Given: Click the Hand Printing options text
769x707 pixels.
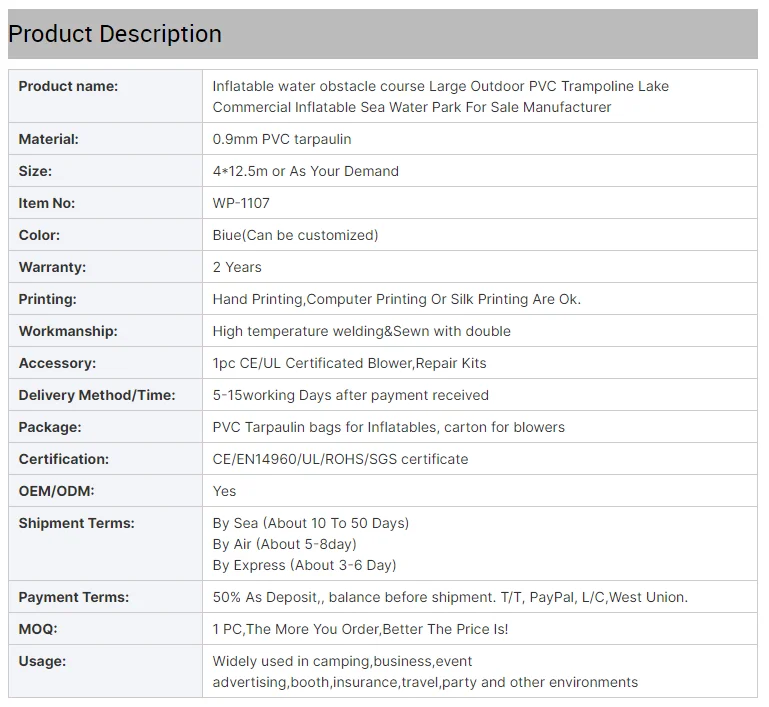Looking at the screenshot, I should 396,299.
